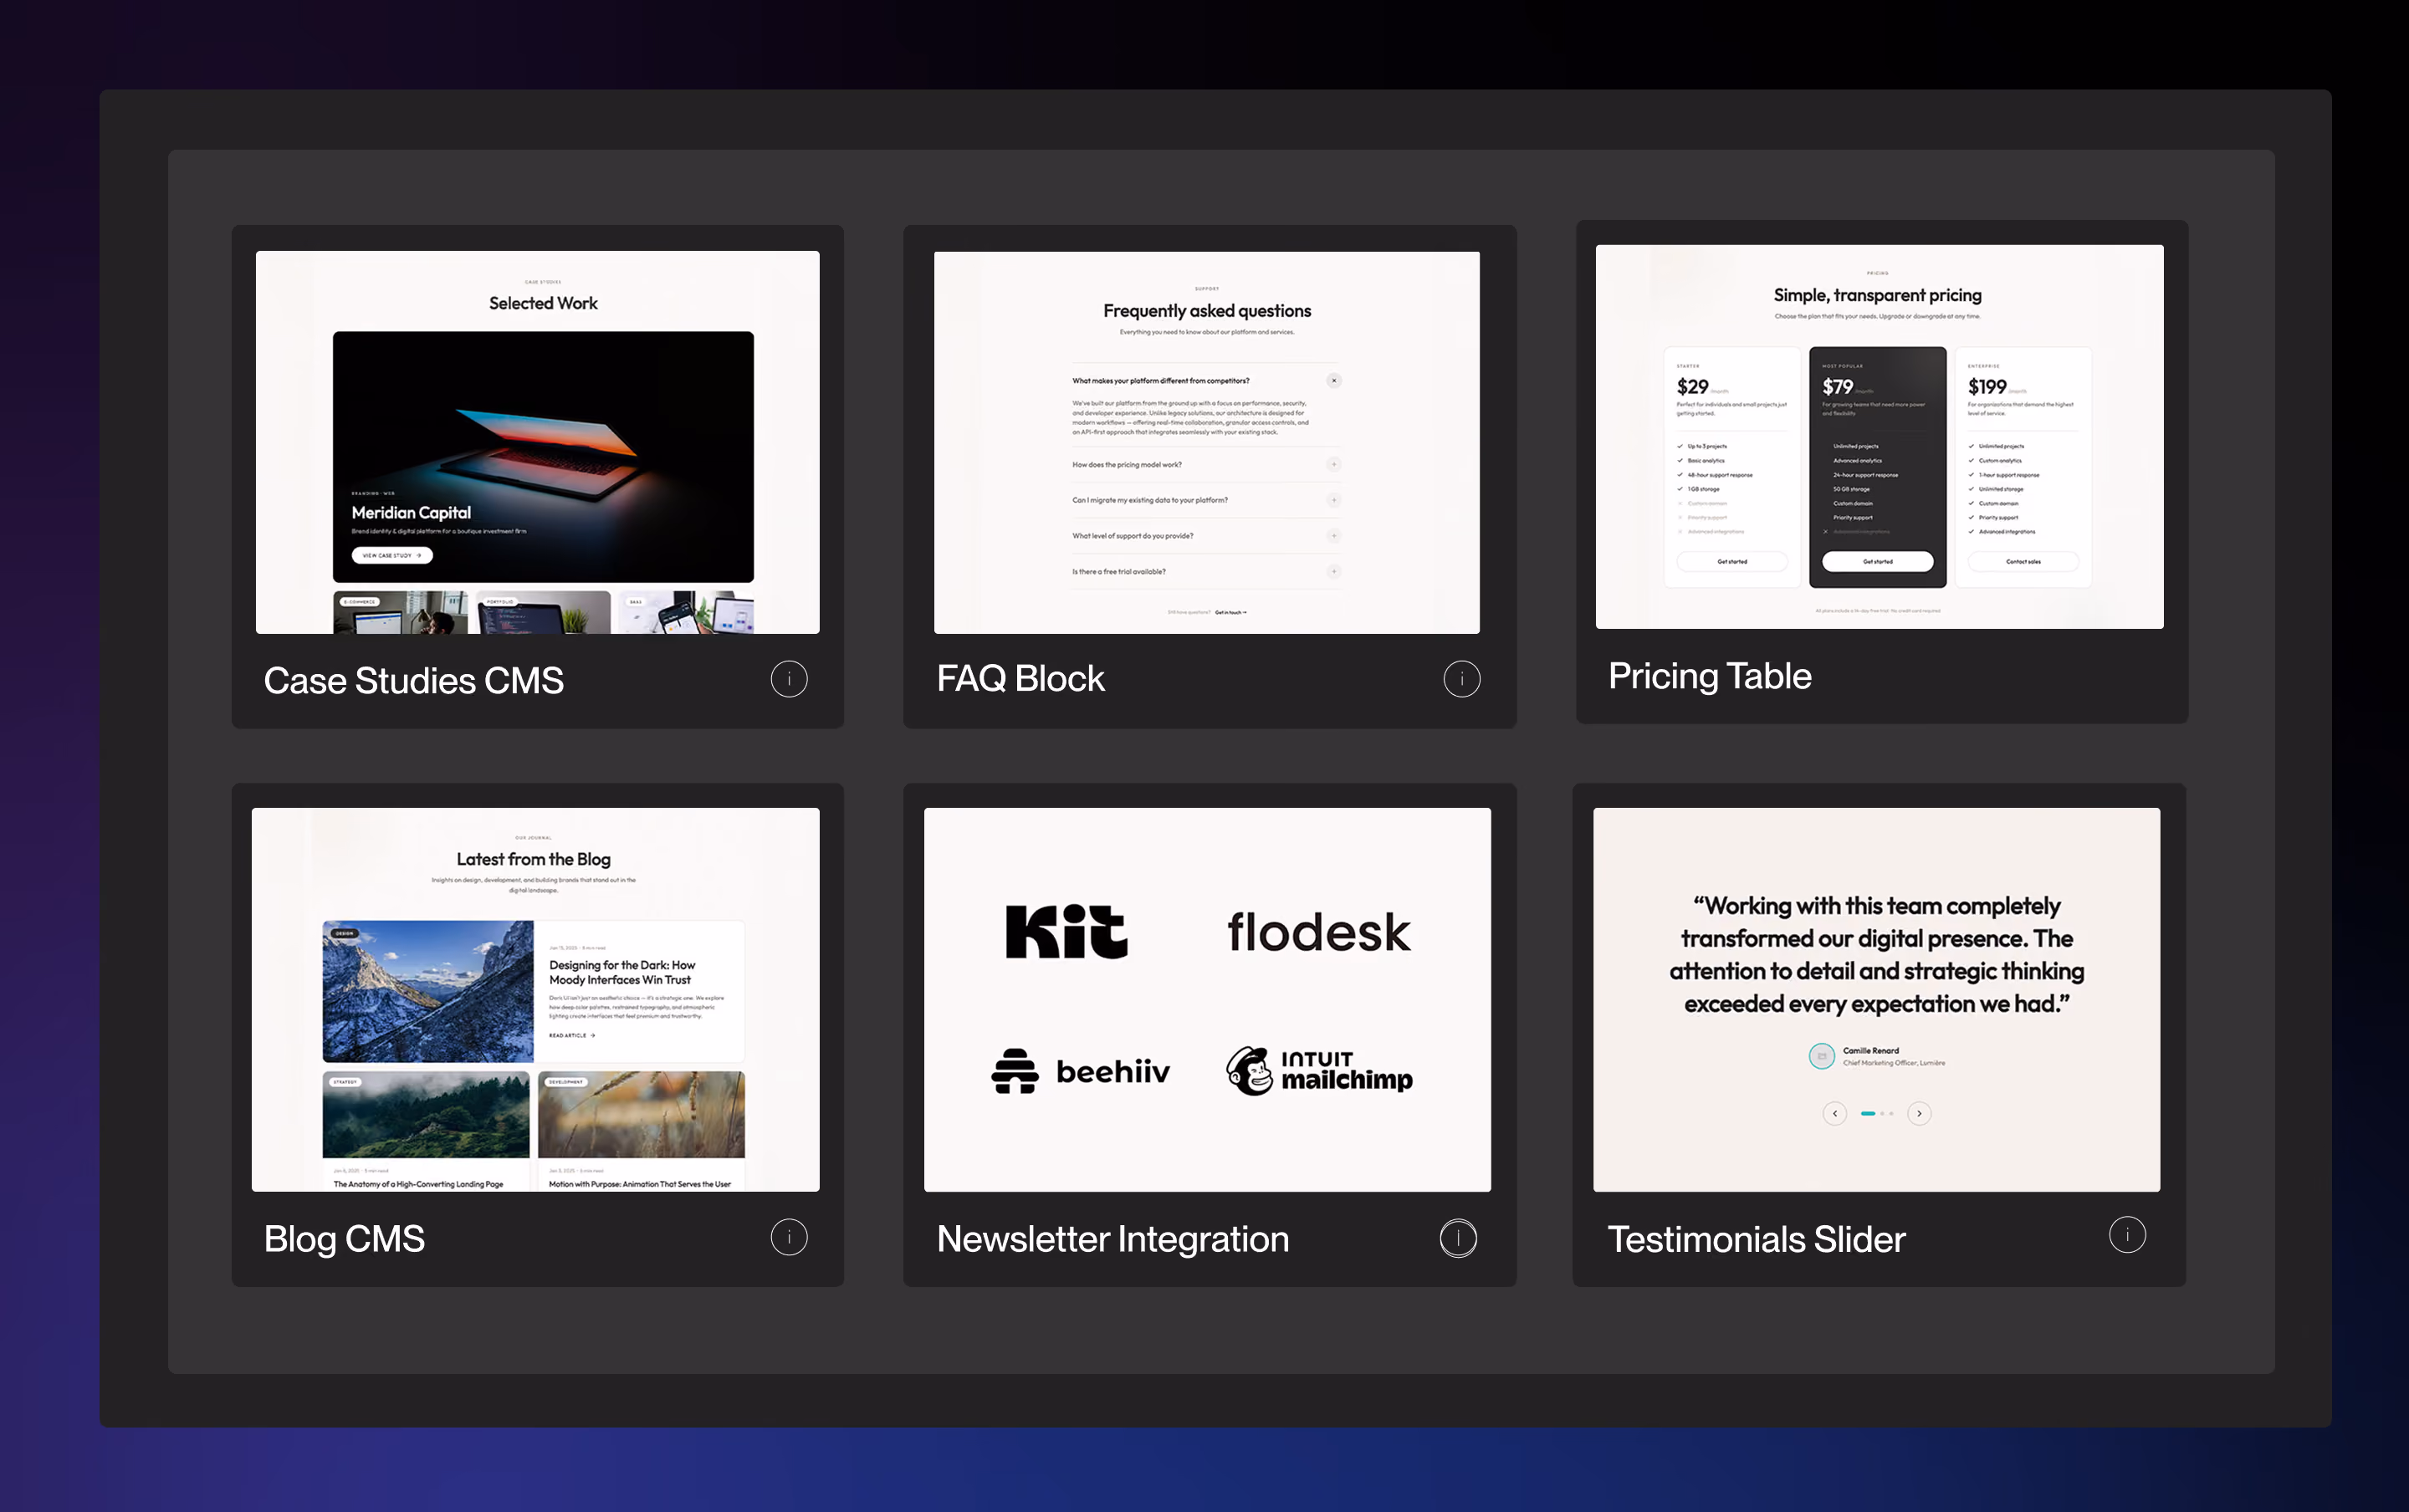The image size is (2409, 1512).
Task: Click 'Anatomy of a High-Converting Landing Page' title
Action: (418, 1184)
